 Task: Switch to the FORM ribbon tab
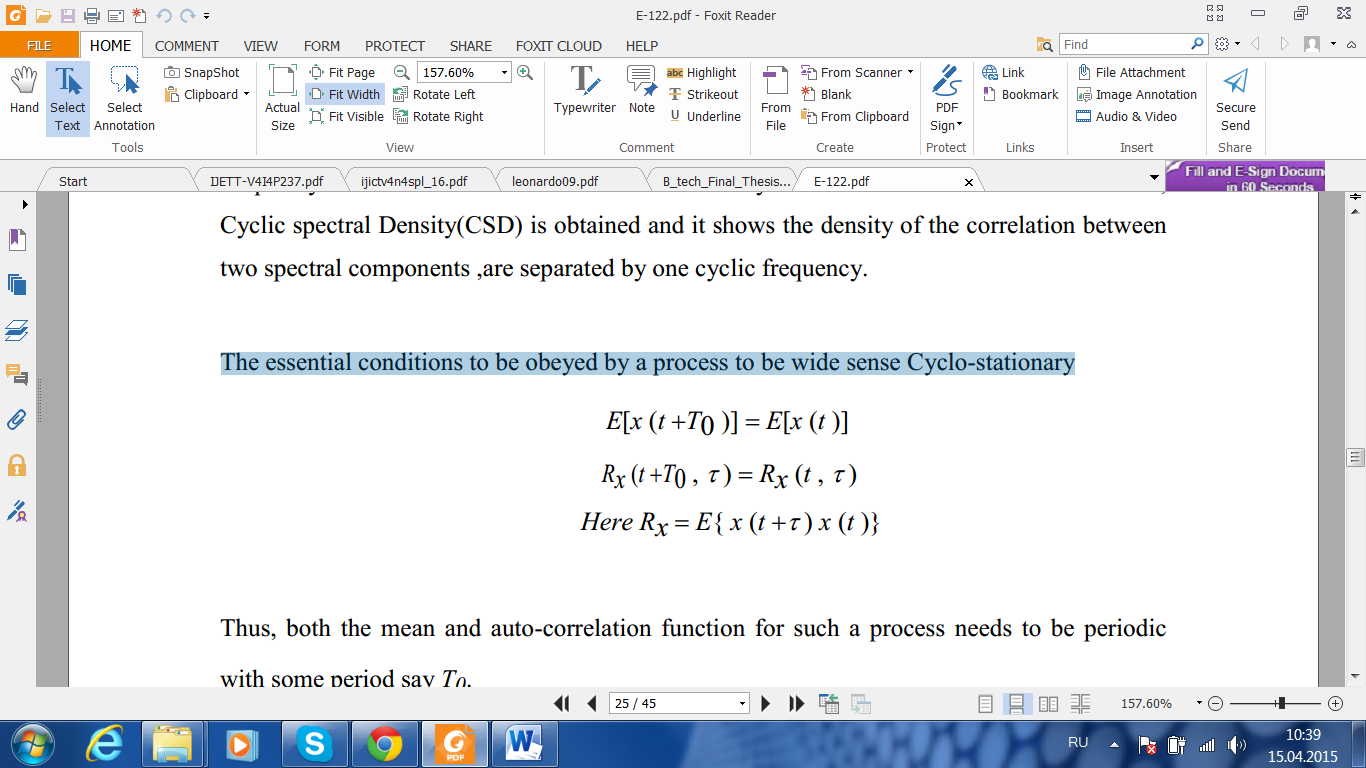click(x=322, y=45)
